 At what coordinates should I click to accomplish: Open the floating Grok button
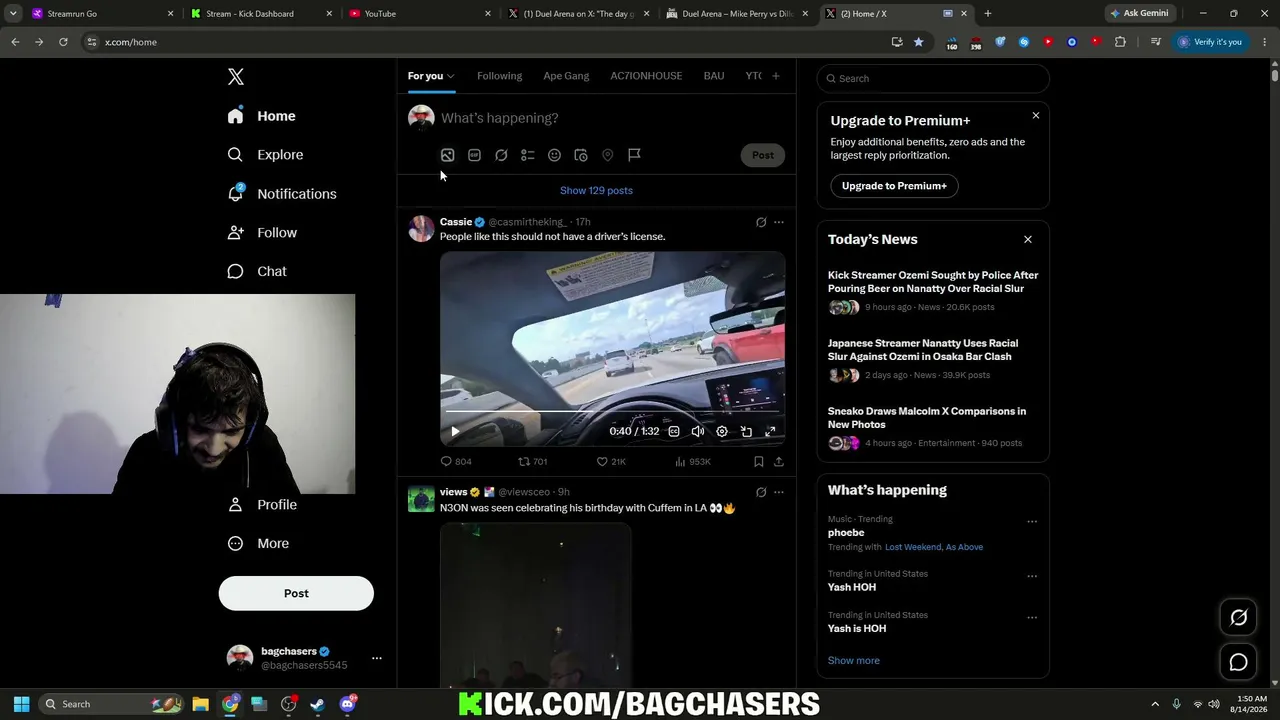pyautogui.click(x=1238, y=618)
